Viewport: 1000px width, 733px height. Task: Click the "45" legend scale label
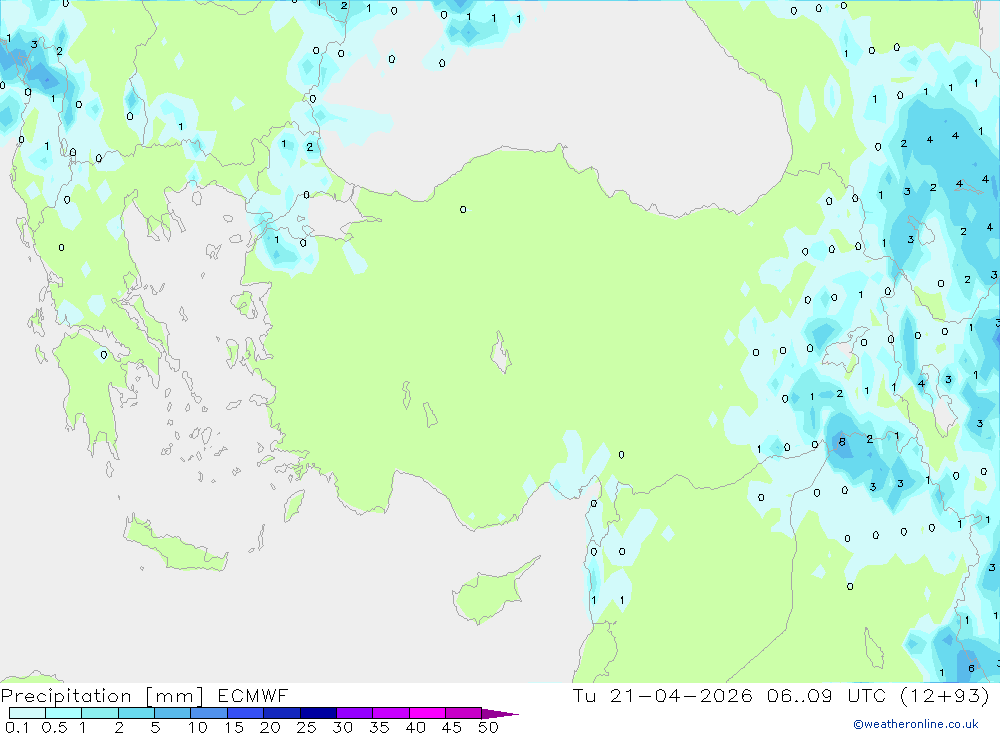click(x=452, y=727)
